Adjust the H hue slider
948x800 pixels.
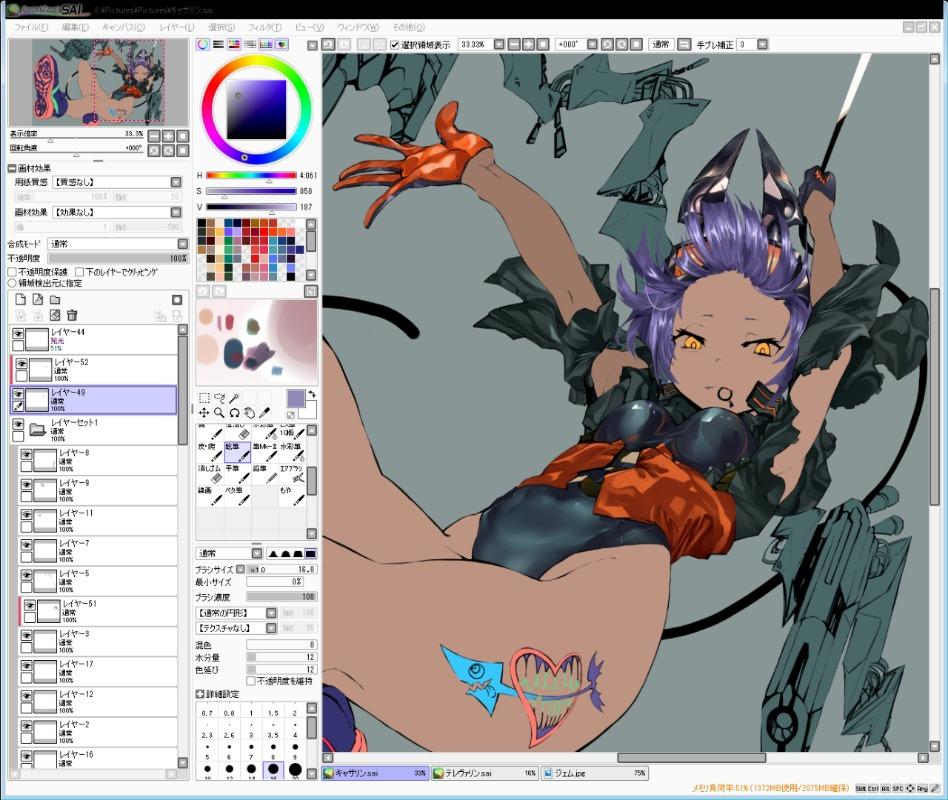click(251, 175)
